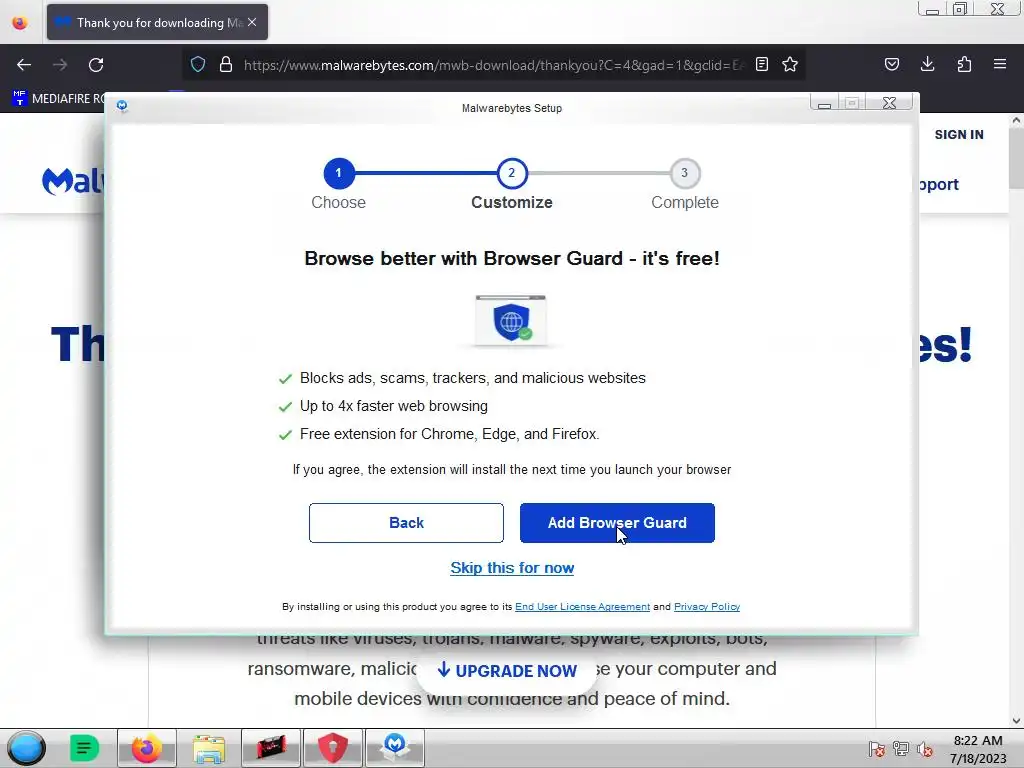Click Skip this for now link
The image size is (1024, 768).
click(512, 568)
